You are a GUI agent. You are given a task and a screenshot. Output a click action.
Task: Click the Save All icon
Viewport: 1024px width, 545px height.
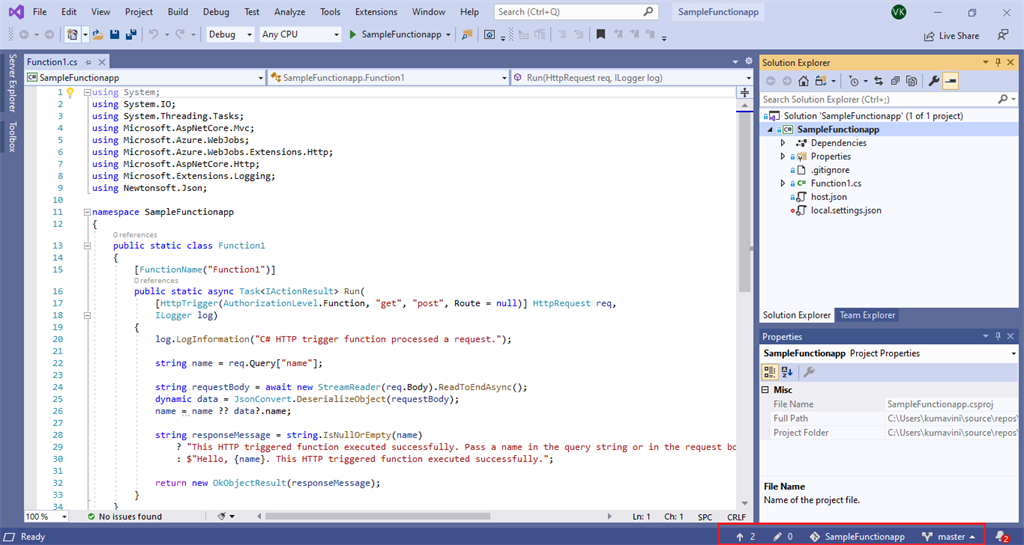[131, 35]
